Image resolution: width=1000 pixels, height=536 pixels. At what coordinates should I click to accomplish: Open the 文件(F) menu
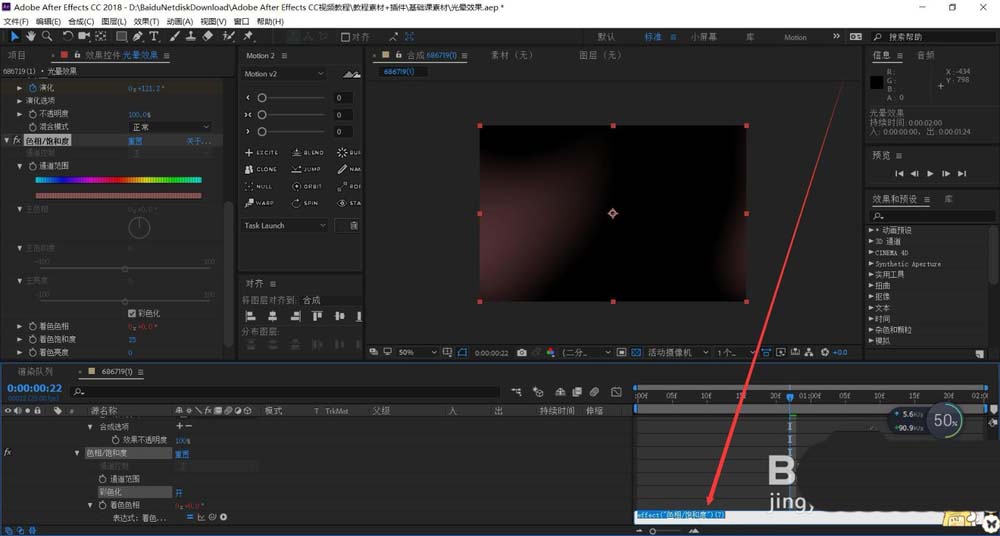pos(16,21)
